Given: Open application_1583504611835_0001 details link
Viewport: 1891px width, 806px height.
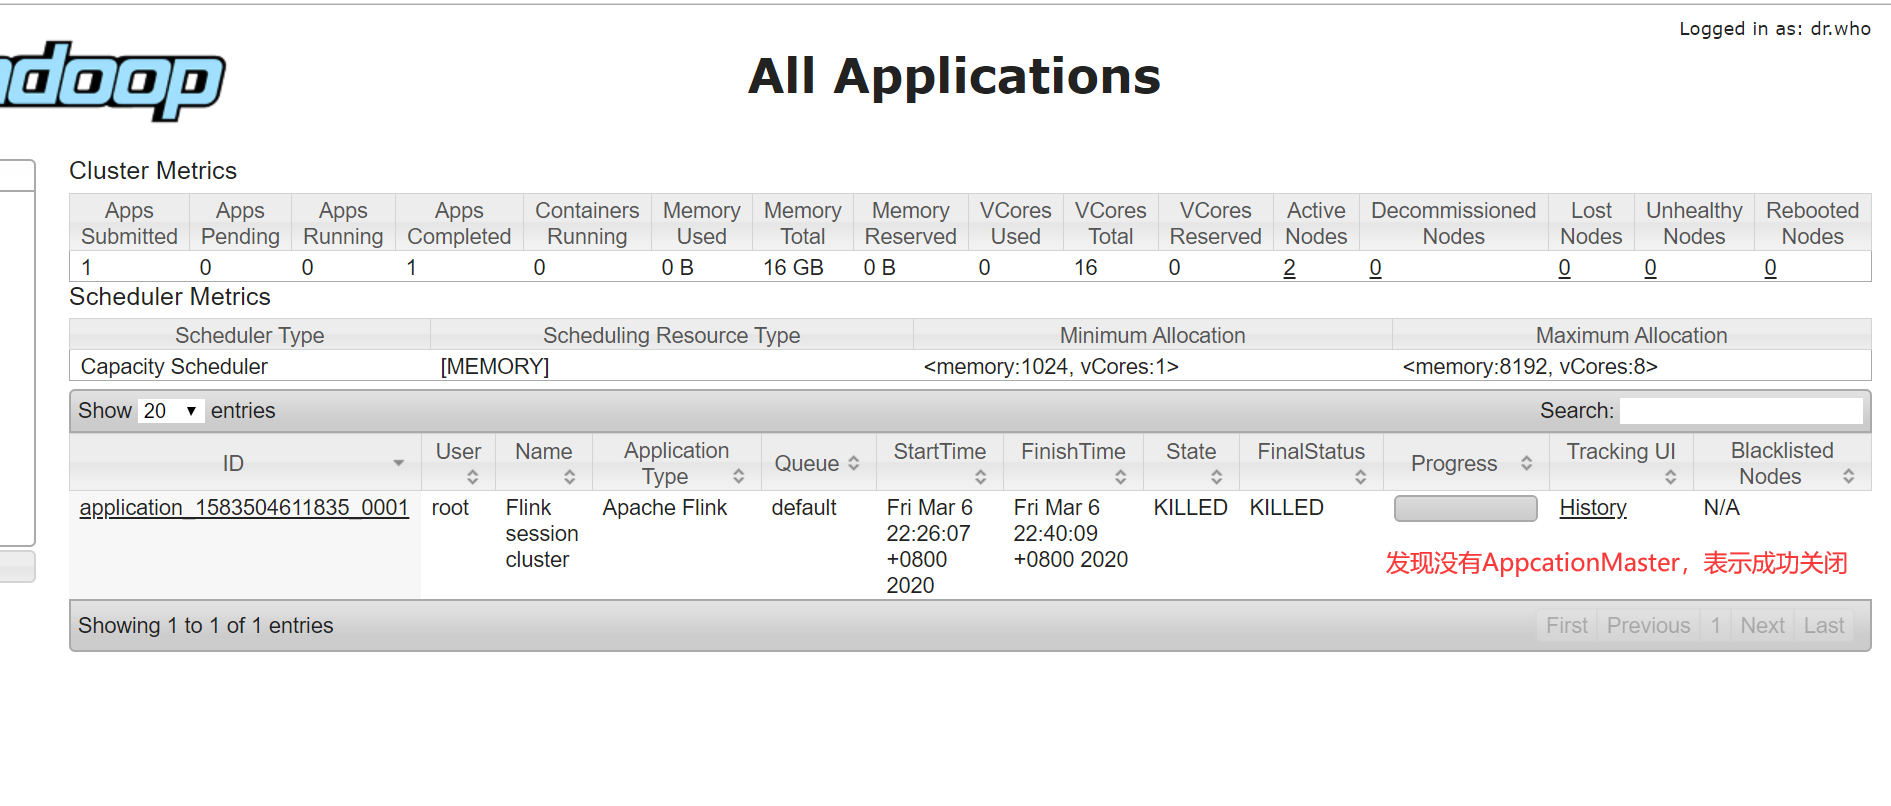Looking at the screenshot, I should (x=244, y=508).
